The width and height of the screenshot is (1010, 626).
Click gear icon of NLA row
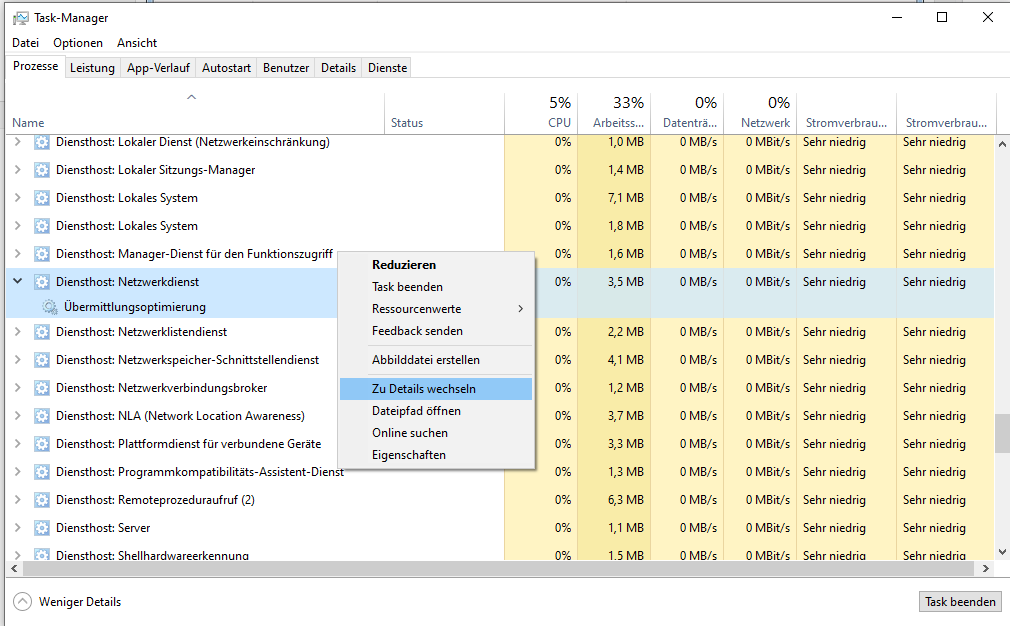click(x=42, y=416)
